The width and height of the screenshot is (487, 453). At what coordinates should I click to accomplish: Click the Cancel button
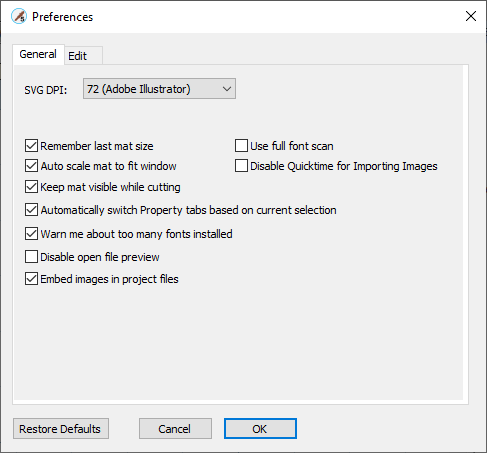point(175,429)
